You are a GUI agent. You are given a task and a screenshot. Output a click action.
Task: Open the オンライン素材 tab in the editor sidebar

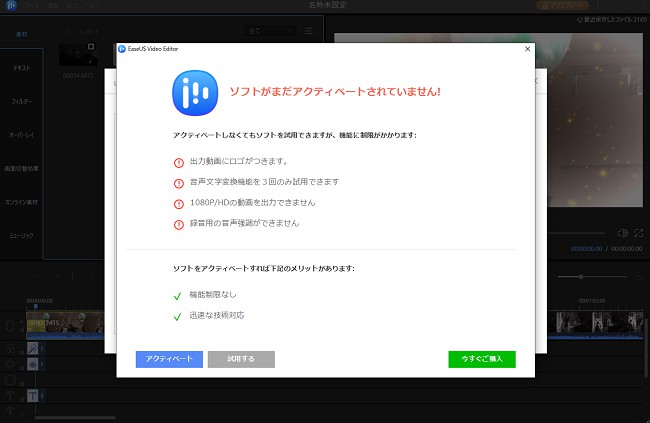[22, 202]
